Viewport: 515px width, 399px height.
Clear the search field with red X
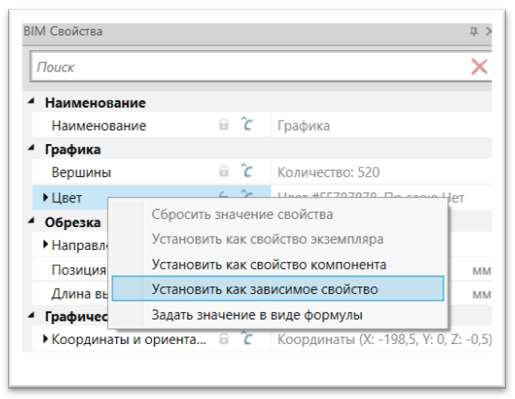tap(479, 66)
